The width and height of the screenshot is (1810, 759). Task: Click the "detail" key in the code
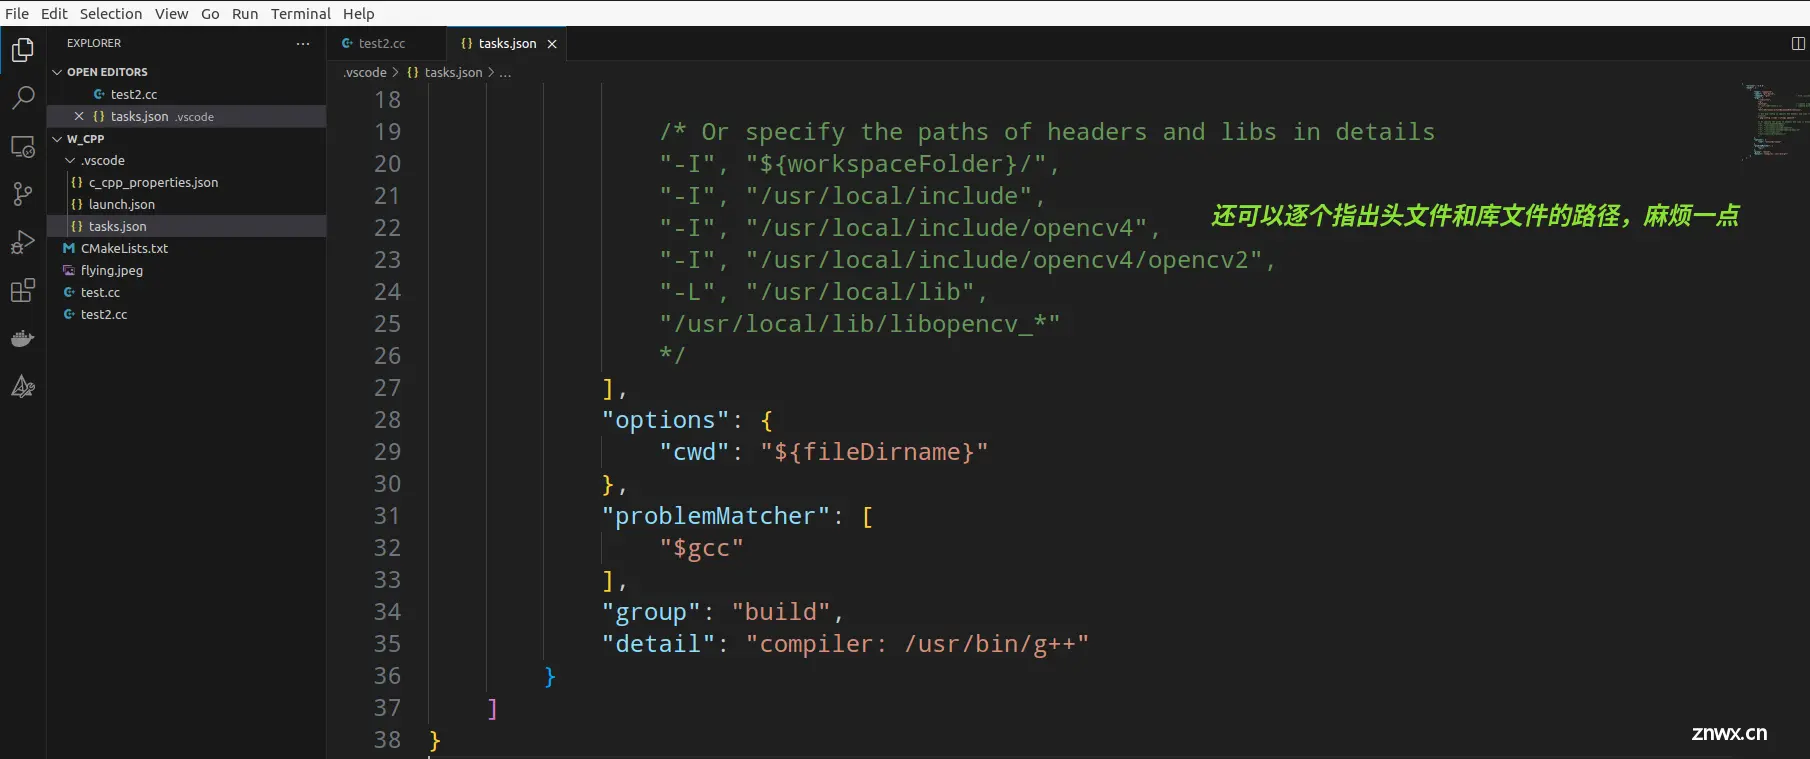658,644
